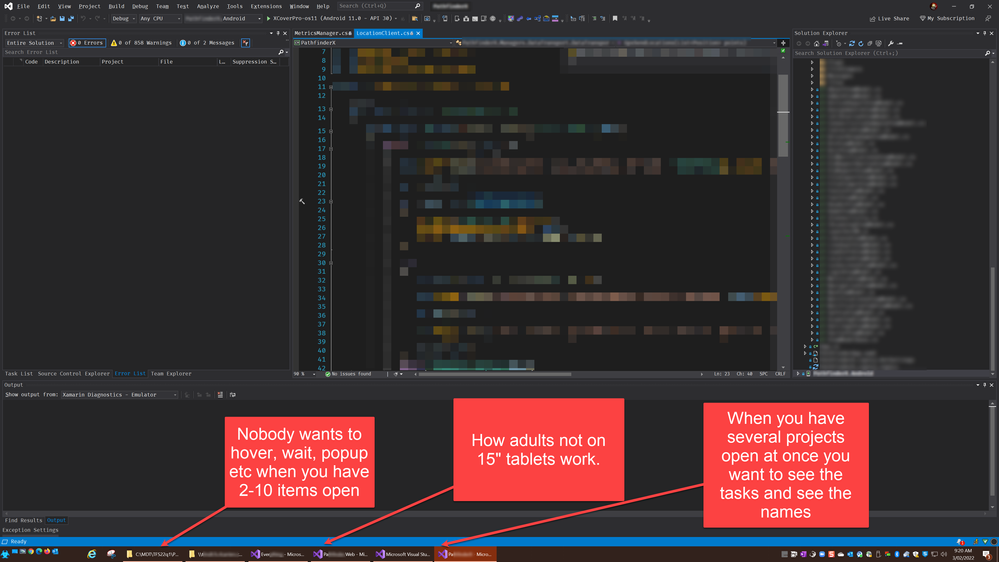Open the Show output from dropdown
The image size is (999, 562).
pyautogui.click(x=120, y=394)
